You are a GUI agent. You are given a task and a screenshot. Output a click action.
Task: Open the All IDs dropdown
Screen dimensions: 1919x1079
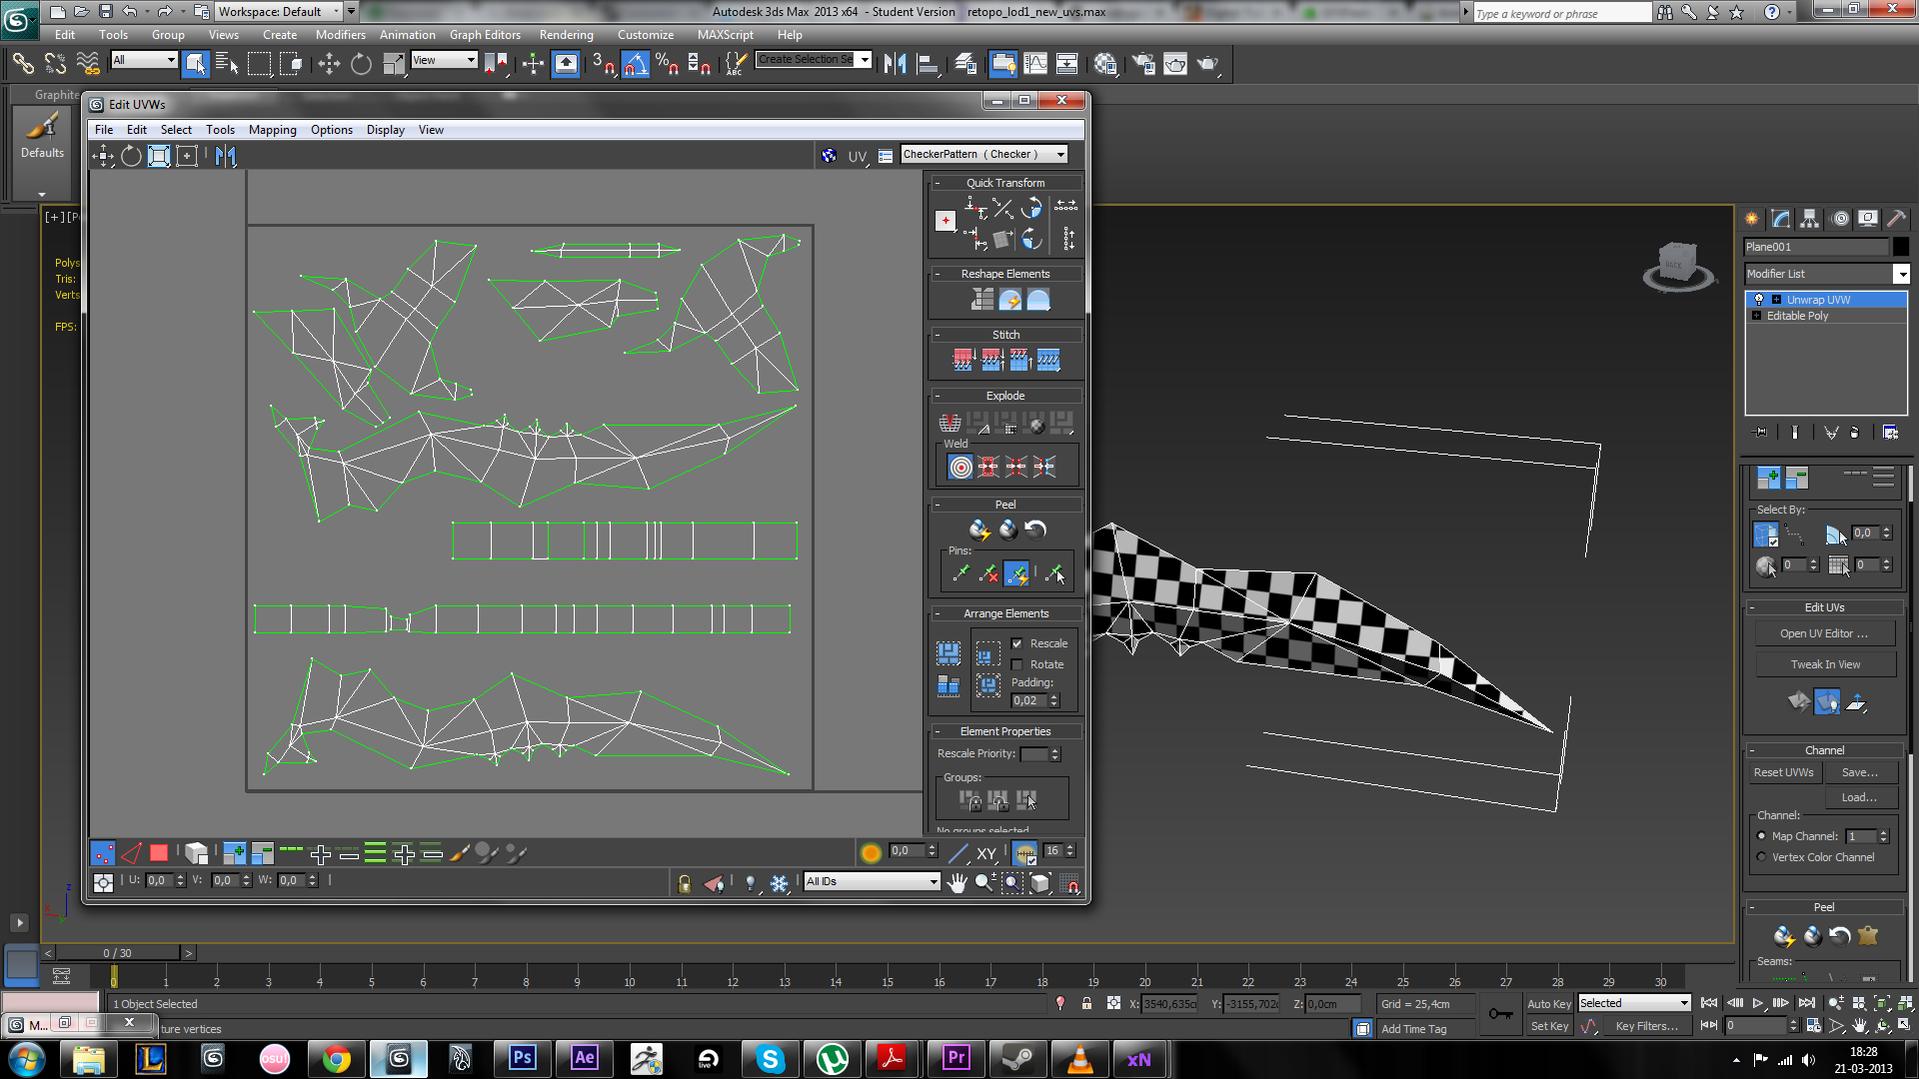click(x=872, y=881)
